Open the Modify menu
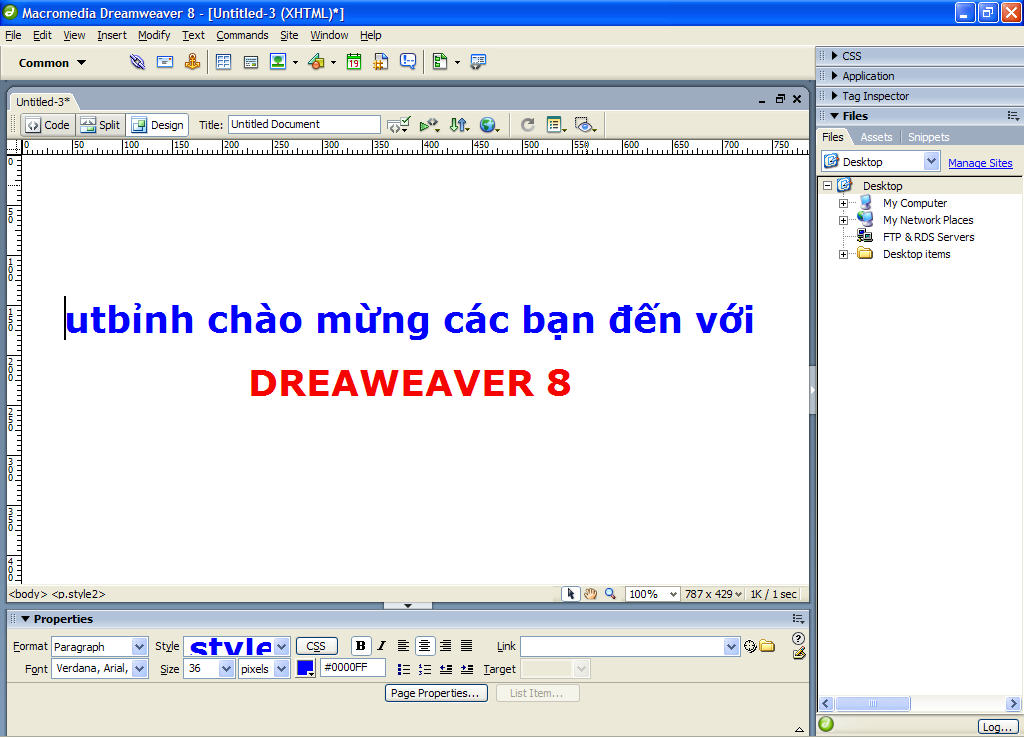The height and width of the screenshot is (738, 1024). [154, 35]
